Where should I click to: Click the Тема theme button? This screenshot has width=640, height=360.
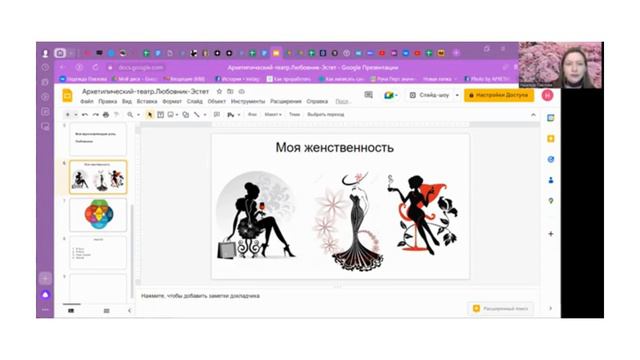[294, 115]
